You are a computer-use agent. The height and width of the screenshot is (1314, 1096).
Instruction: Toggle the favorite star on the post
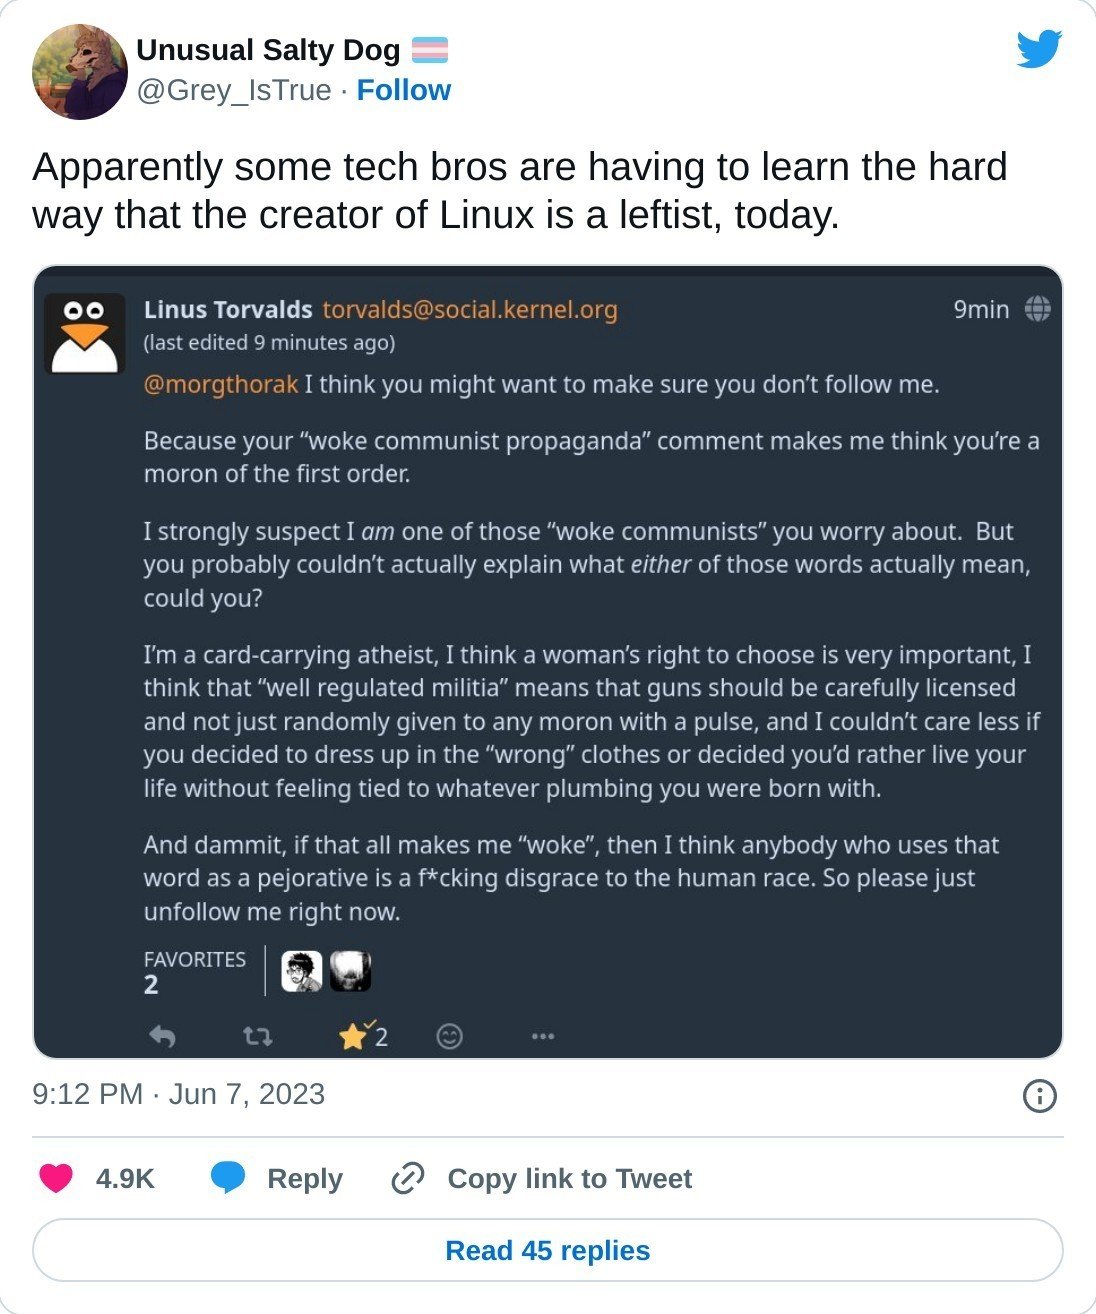(353, 1036)
